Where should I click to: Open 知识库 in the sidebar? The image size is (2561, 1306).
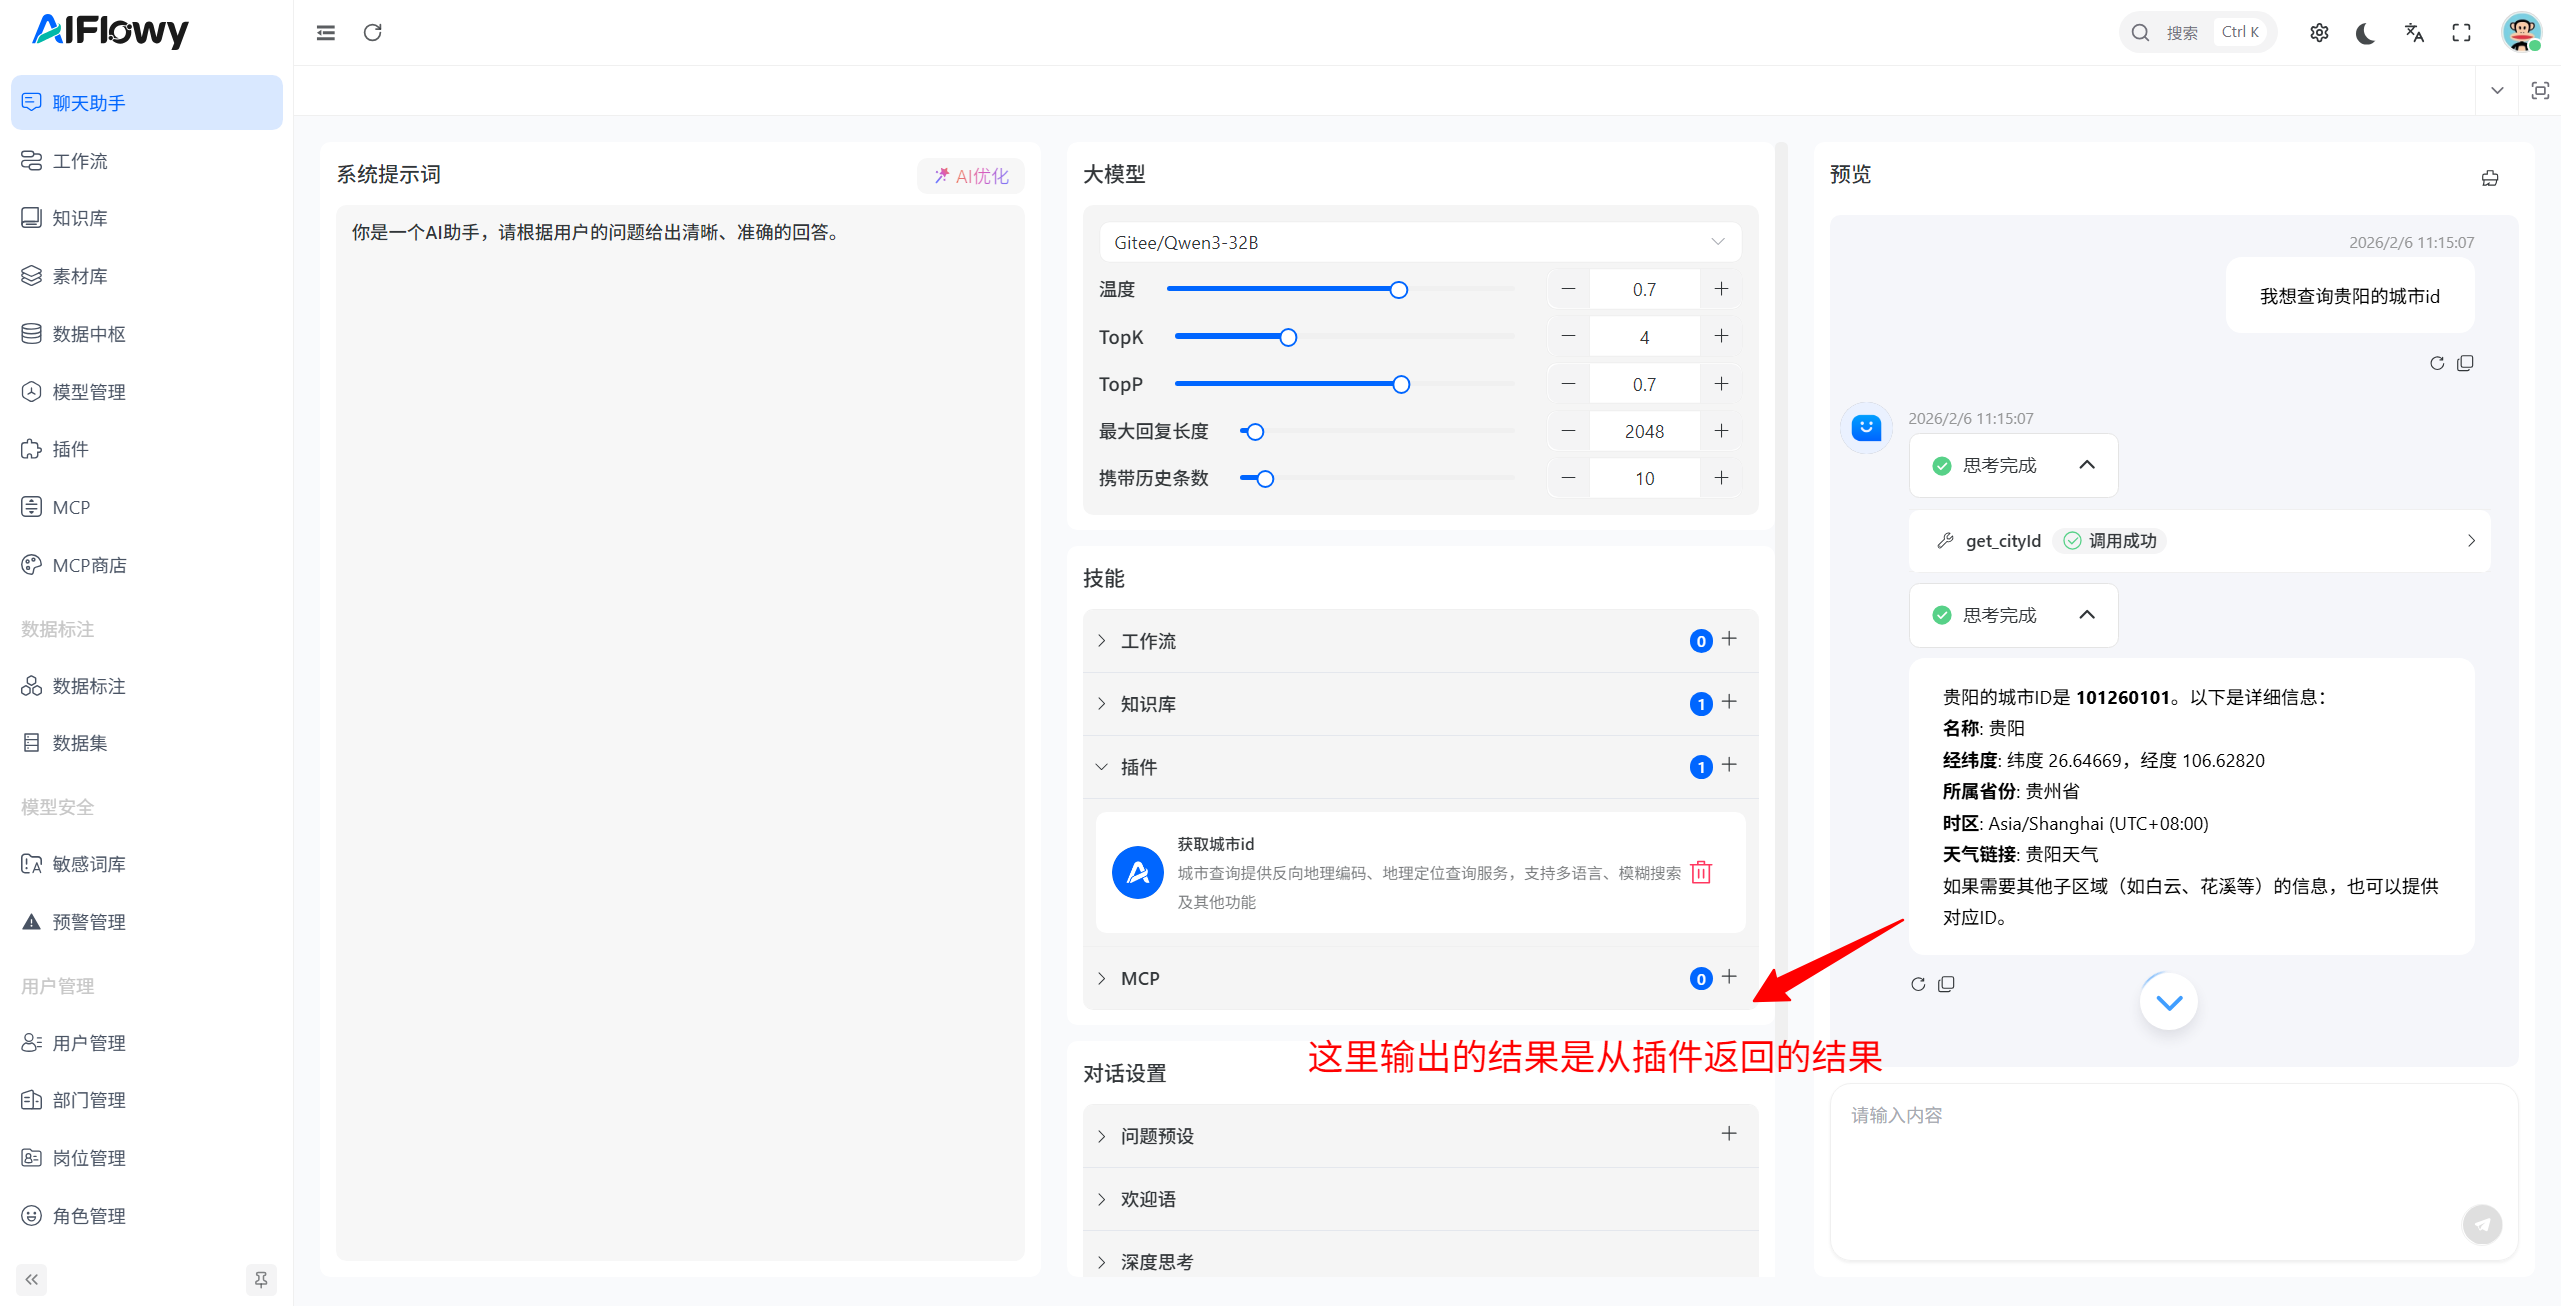(x=80, y=218)
